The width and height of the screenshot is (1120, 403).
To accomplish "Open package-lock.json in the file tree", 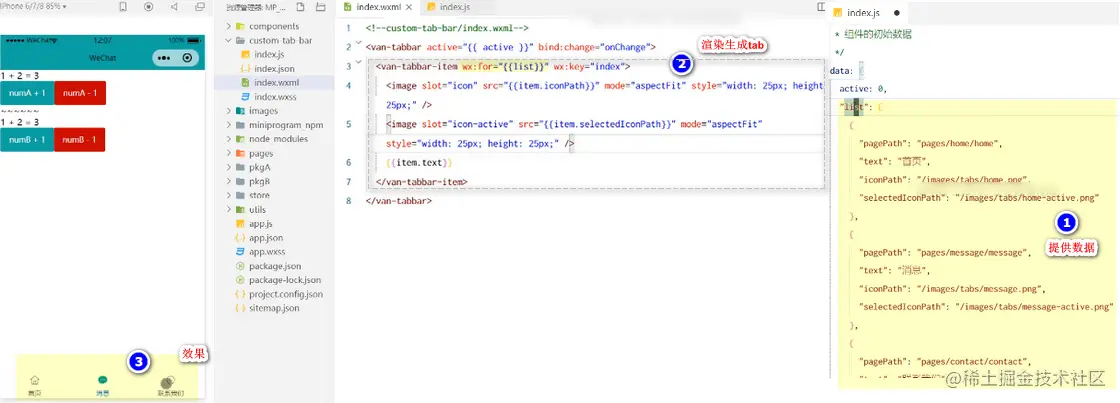I will 285,280.
